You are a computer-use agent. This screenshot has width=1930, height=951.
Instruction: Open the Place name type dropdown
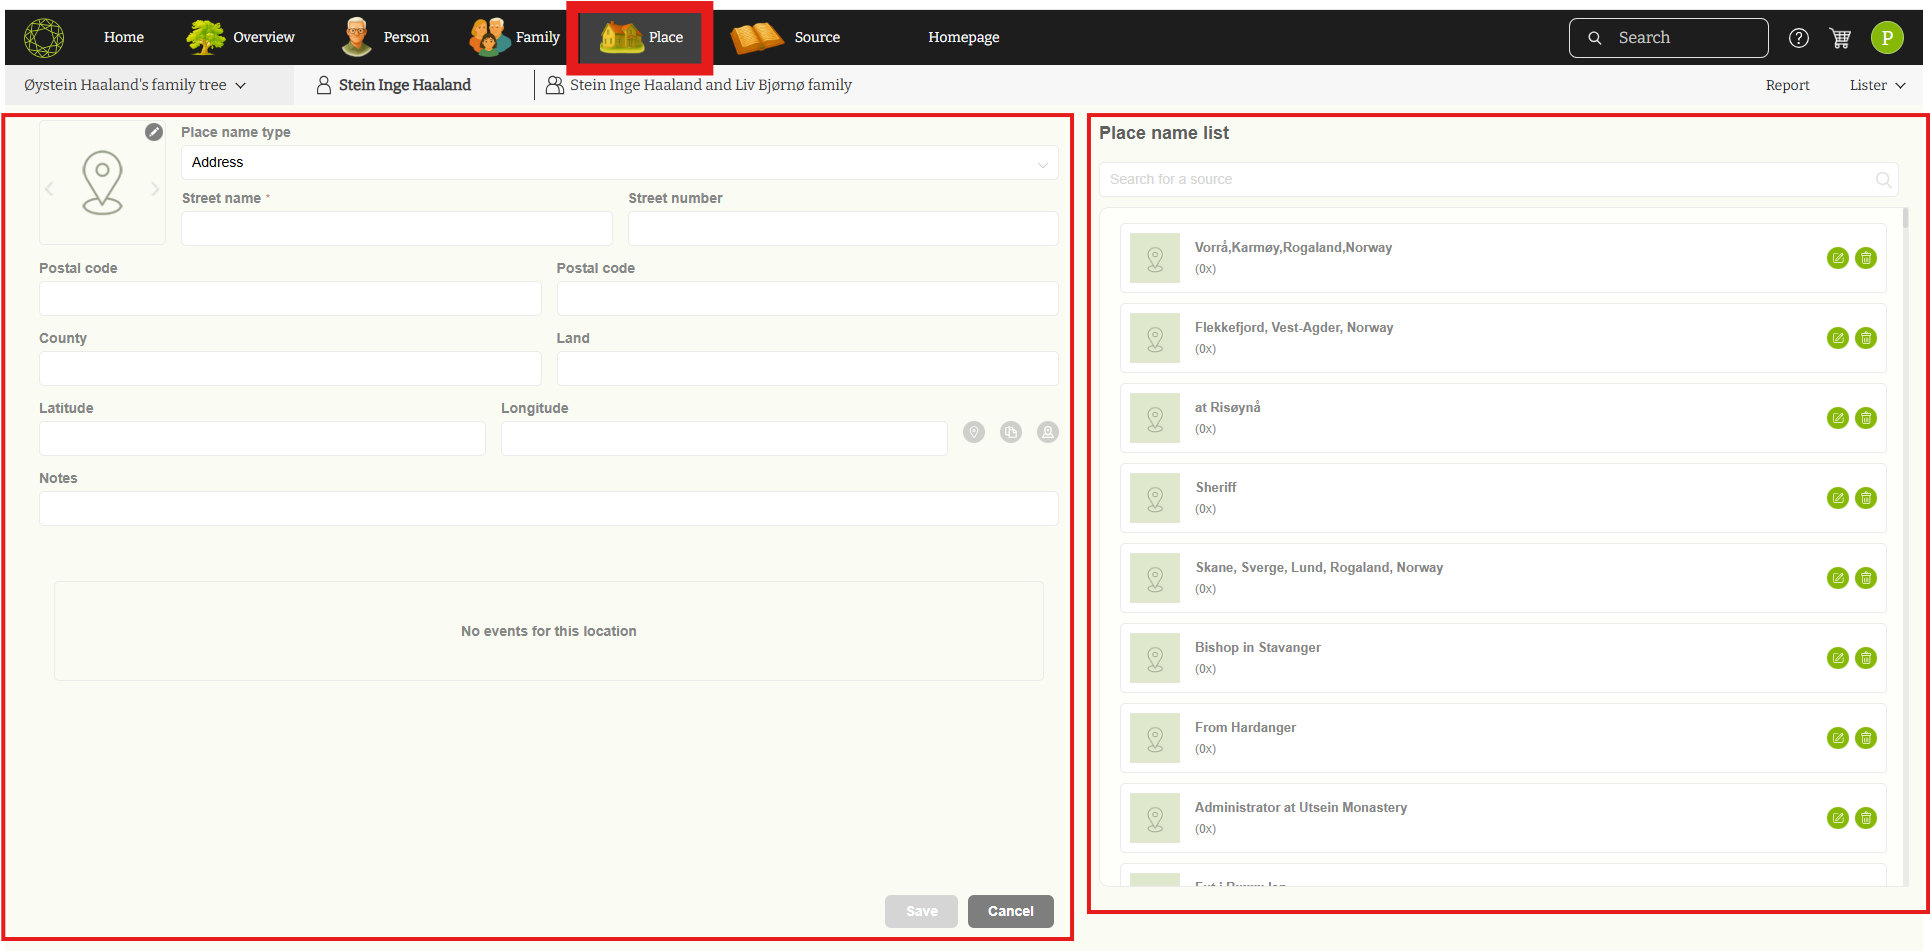pos(619,163)
